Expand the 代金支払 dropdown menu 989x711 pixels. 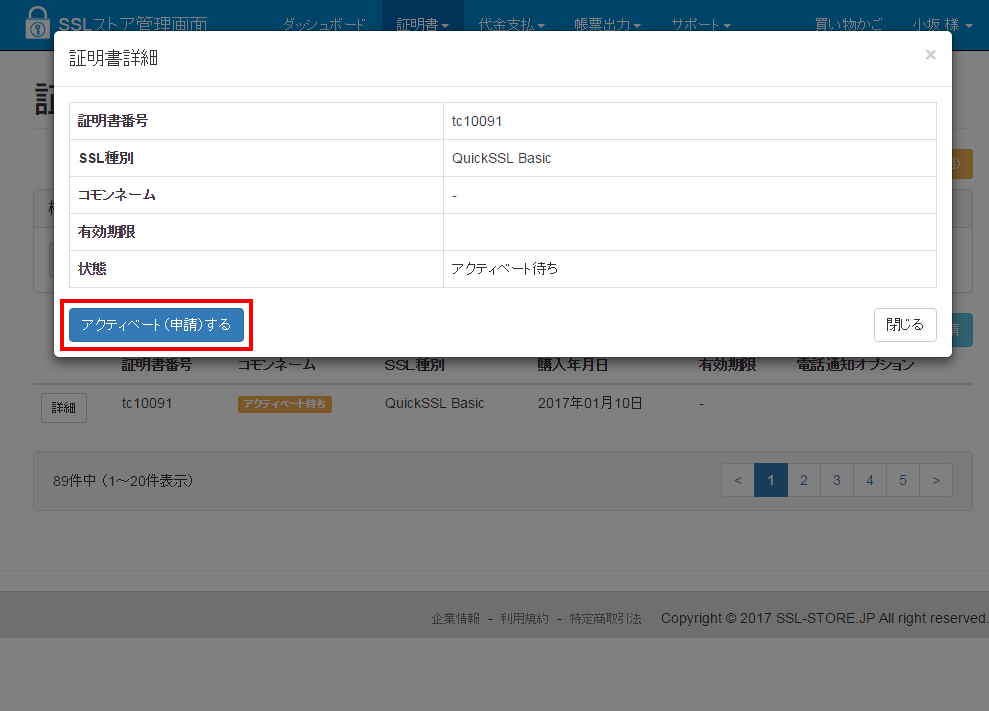(x=511, y=25)
